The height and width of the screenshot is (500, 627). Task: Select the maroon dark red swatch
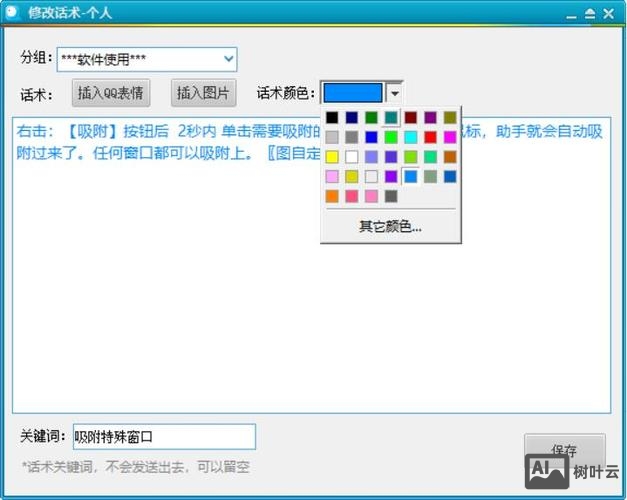410,118
